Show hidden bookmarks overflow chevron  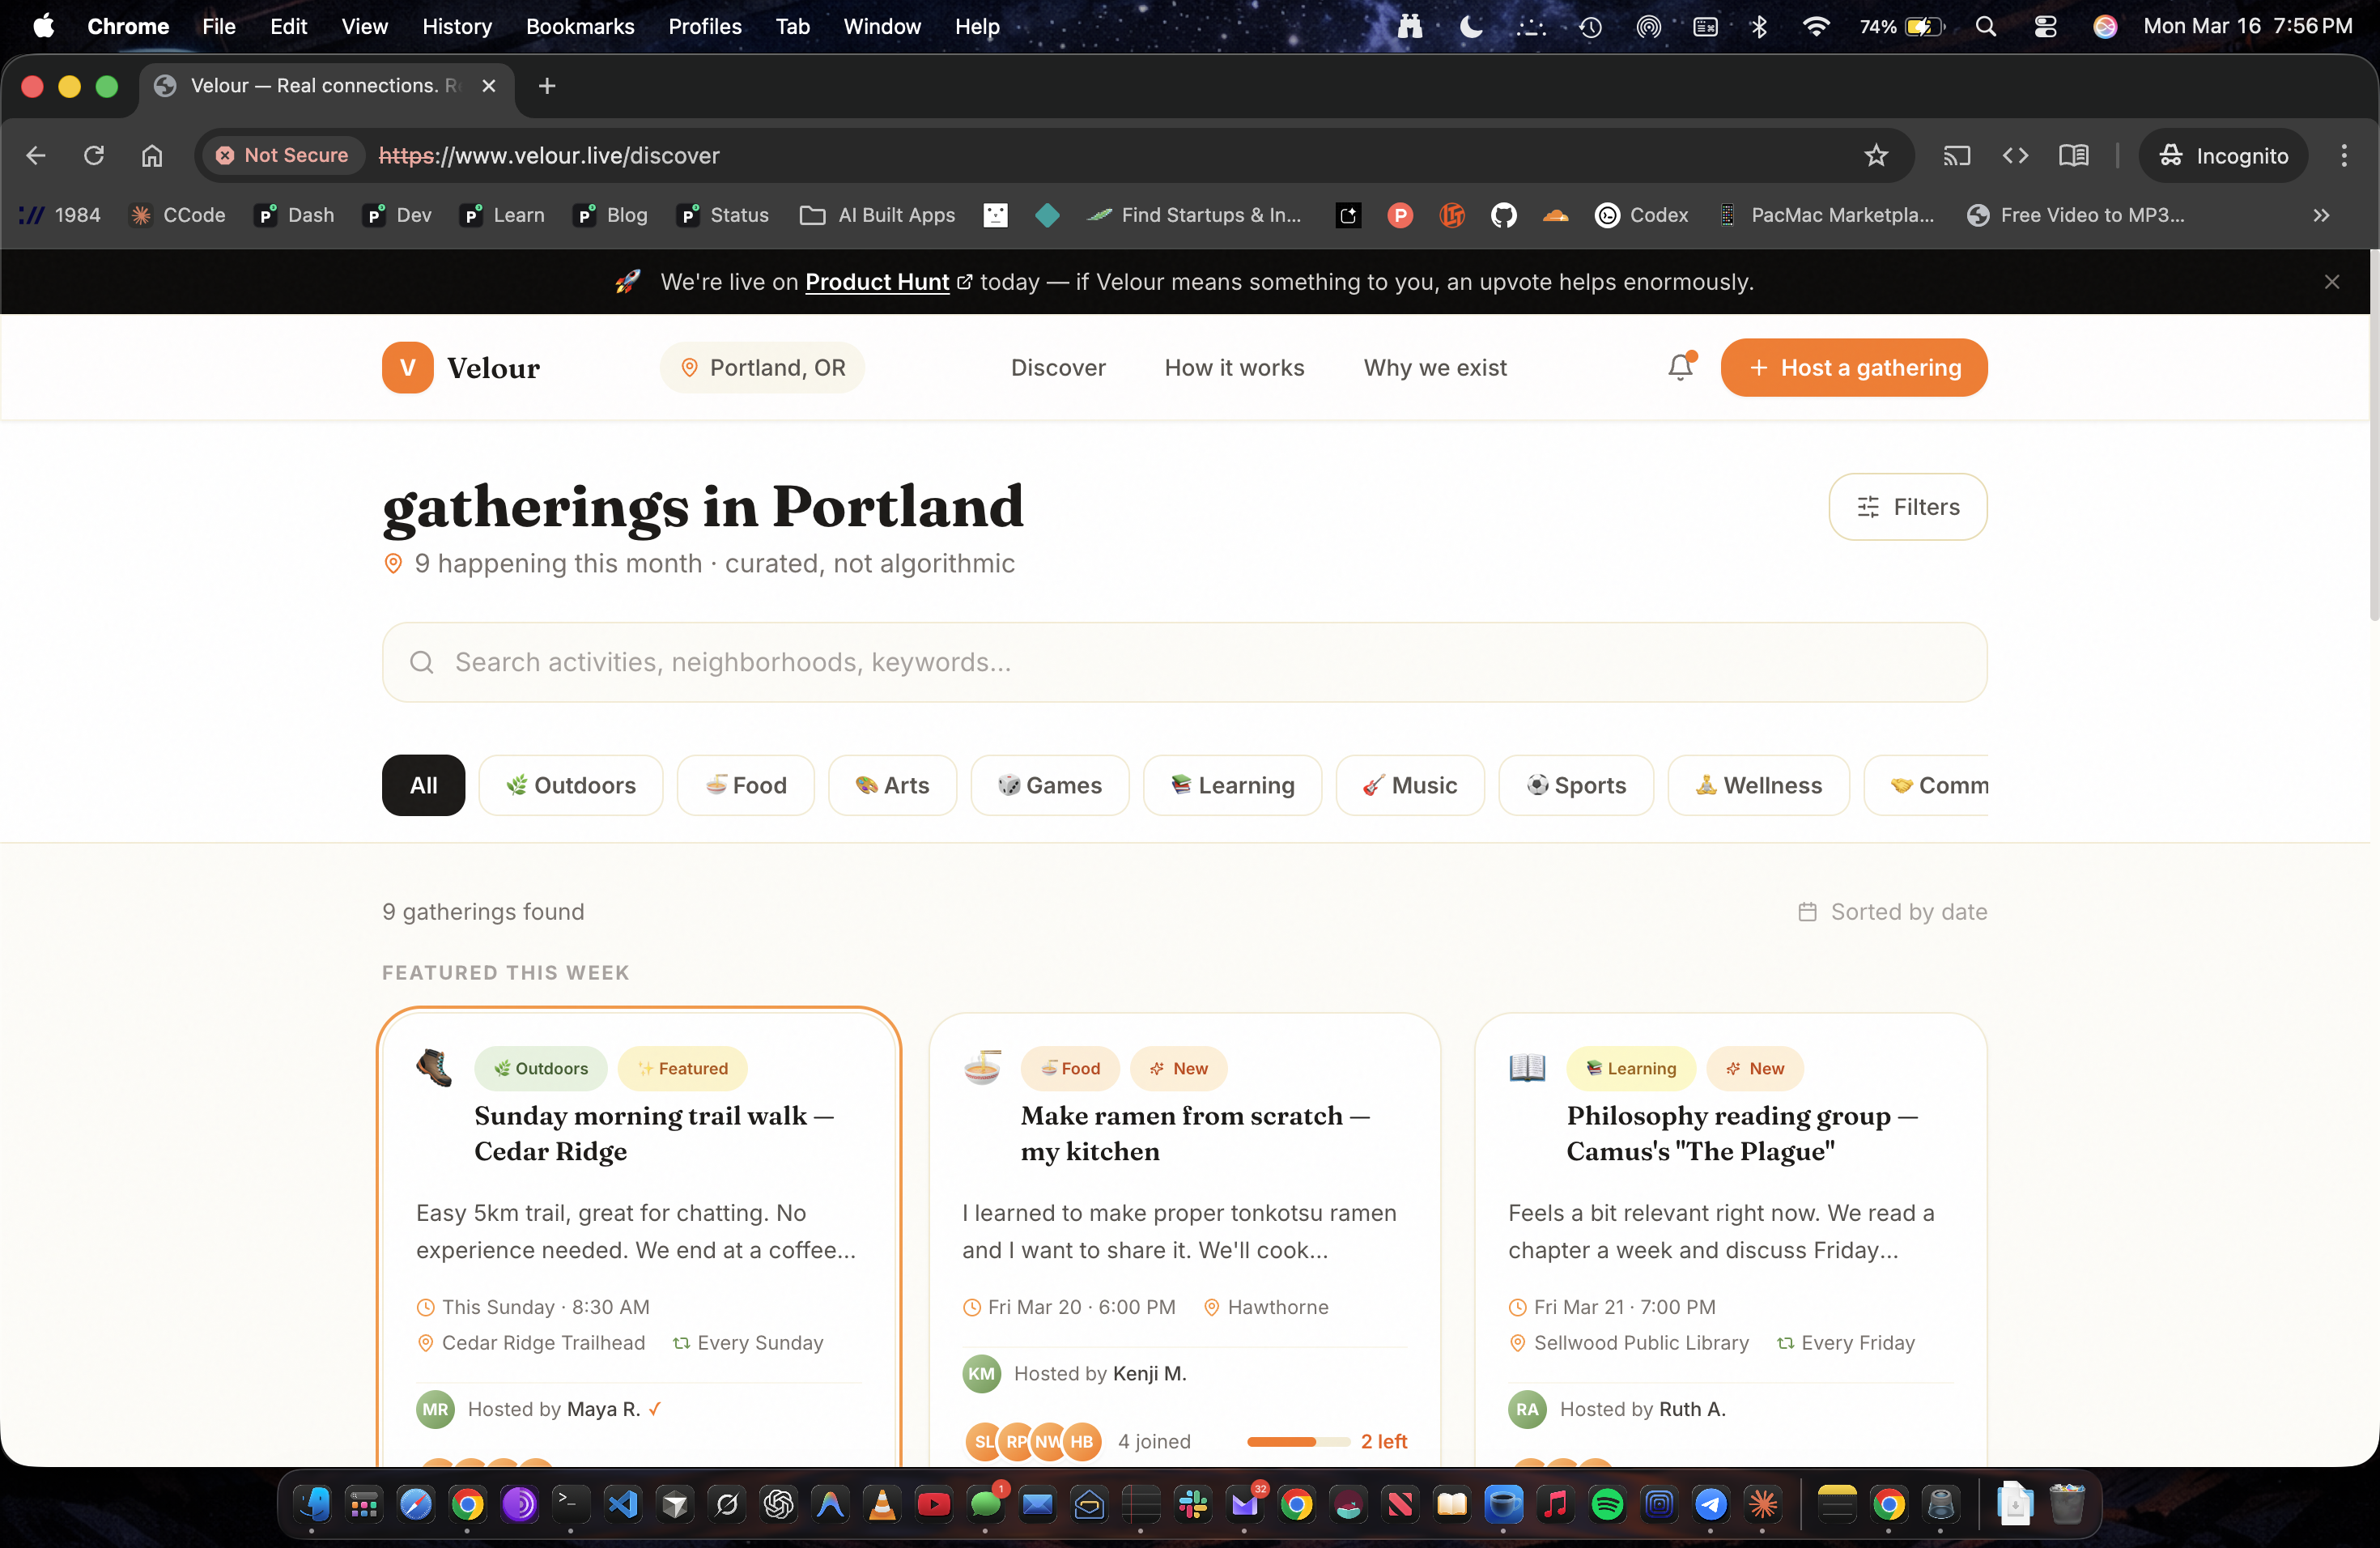[2321, 215]
